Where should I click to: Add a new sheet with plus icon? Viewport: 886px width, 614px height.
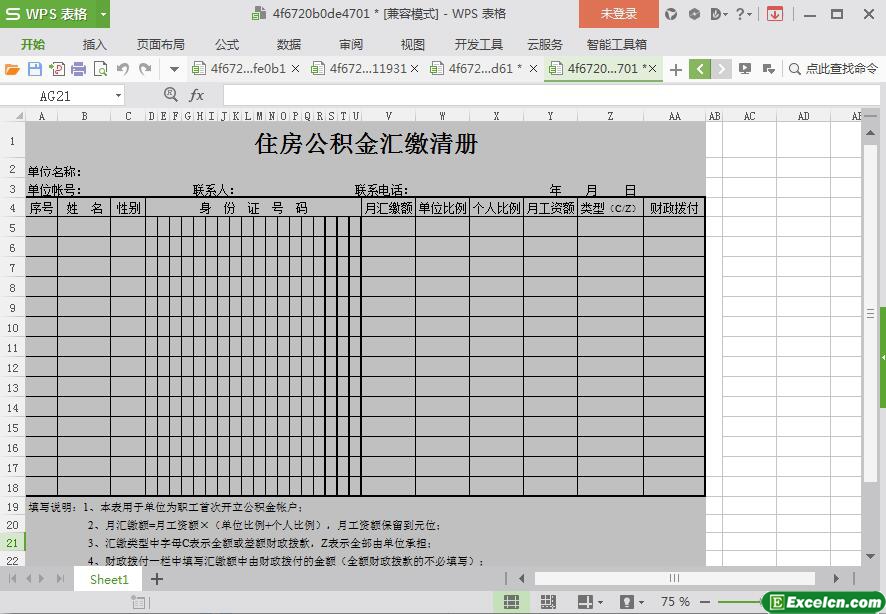[157, 579]
